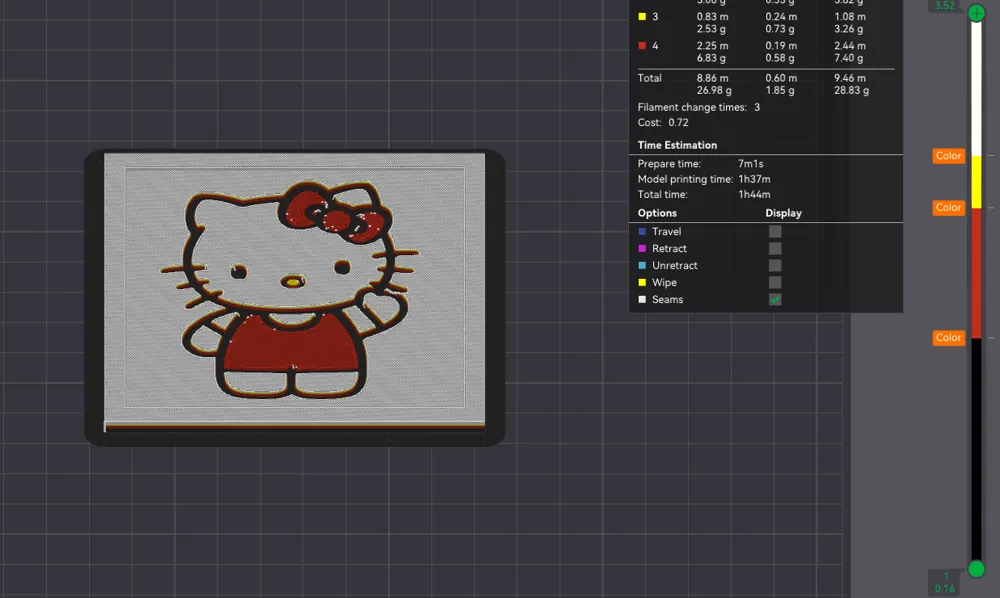Click the Seams option label
Viewport: 1000px width, 598px height.
(667, 300)
